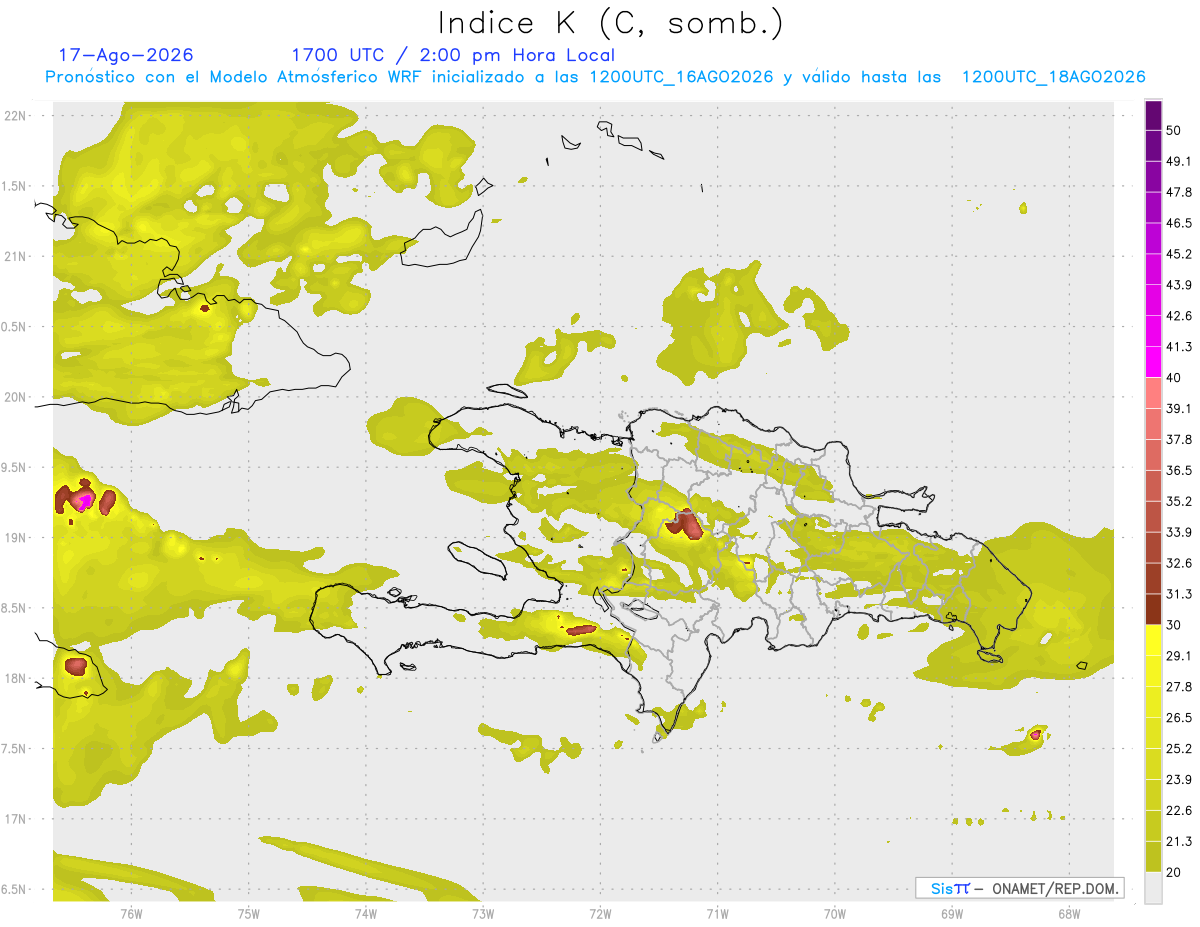Click the "69W" longitude label

952,913
